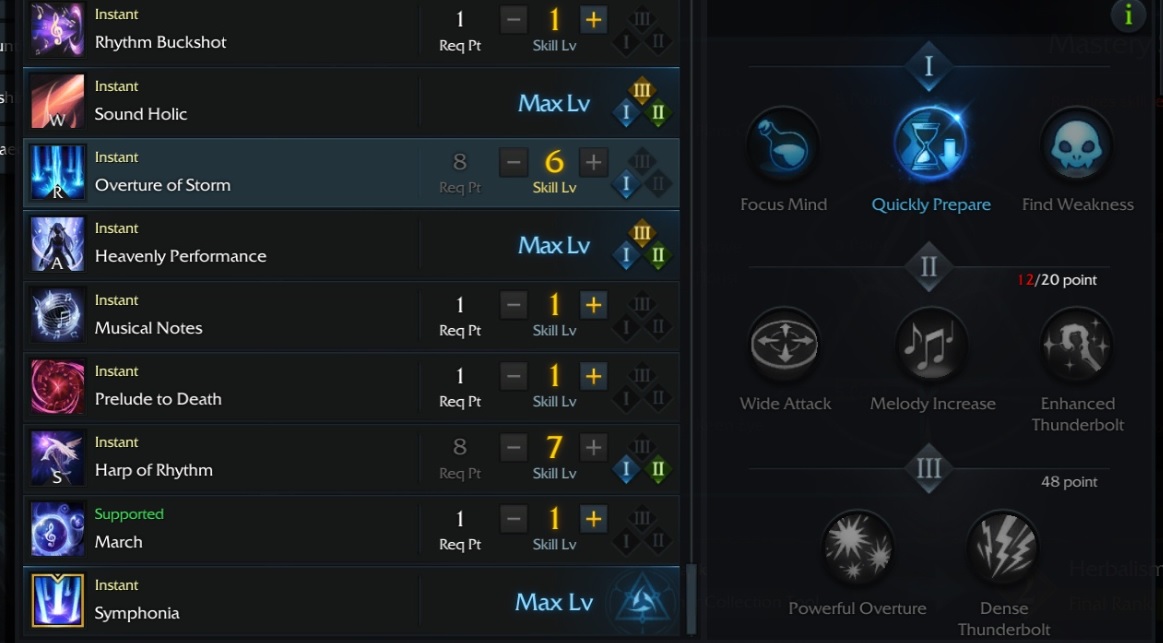Decrease Harp of Rhythm skill level
Screen dimensions: 1163x643
(513, 448)
